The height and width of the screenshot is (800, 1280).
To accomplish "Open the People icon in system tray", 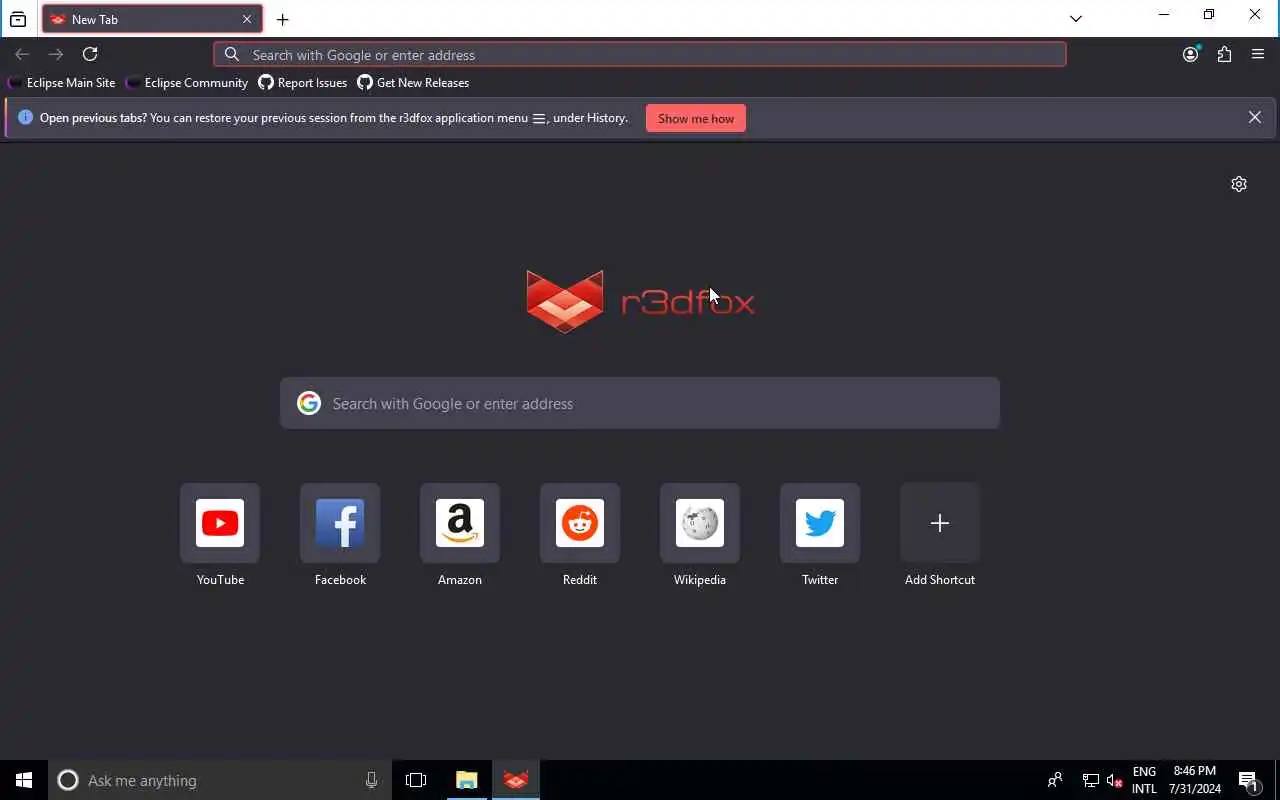I will (x=1055, y=780).
